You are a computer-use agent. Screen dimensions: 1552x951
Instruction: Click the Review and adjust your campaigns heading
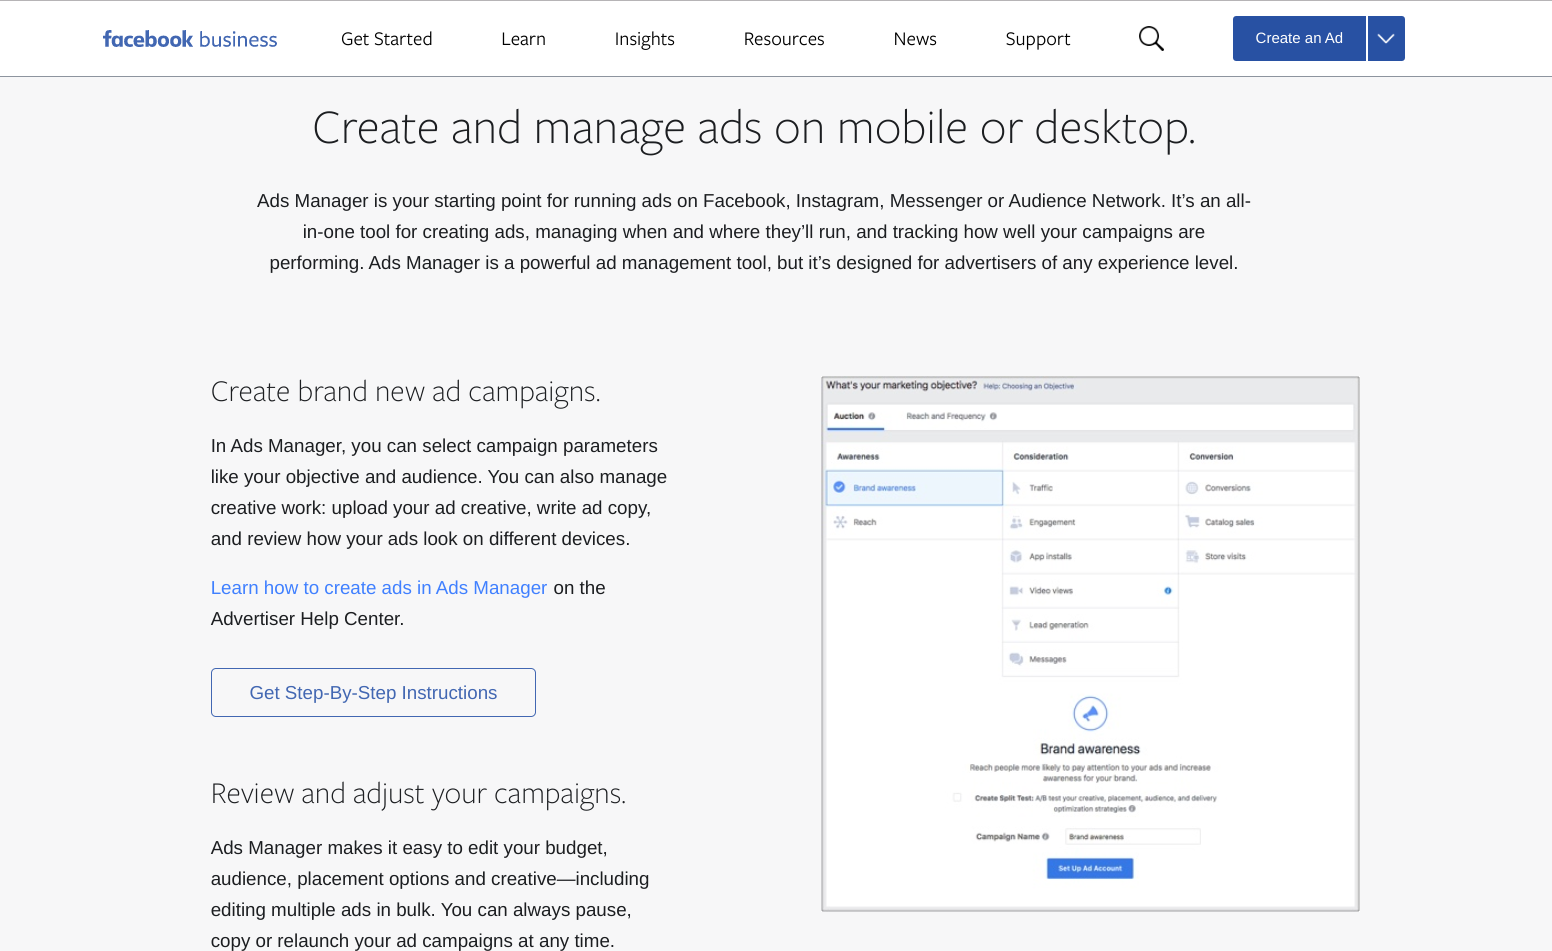pyautogui.click(x=419, y=794)
